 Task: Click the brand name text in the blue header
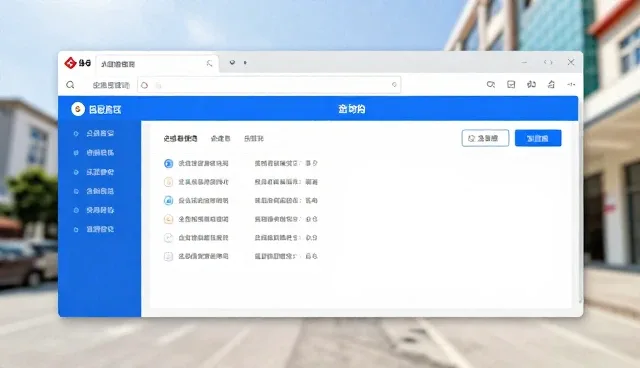coord(105,109)
